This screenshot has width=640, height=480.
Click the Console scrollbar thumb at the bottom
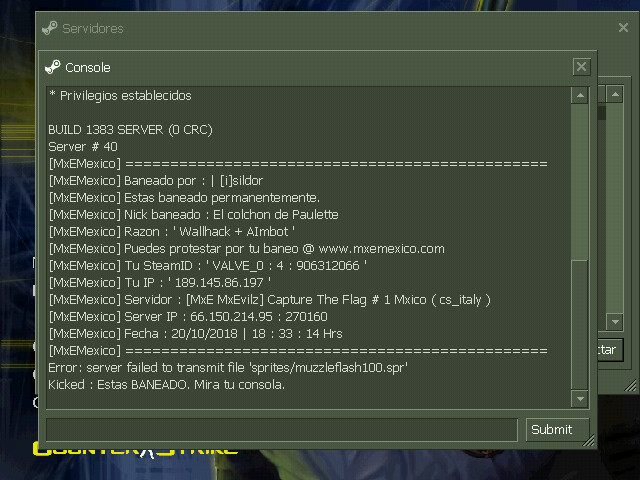click(x=580, y=324)
